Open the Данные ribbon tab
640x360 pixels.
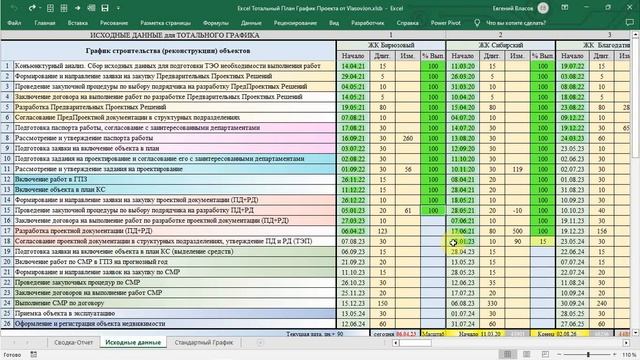click(251, 23)
